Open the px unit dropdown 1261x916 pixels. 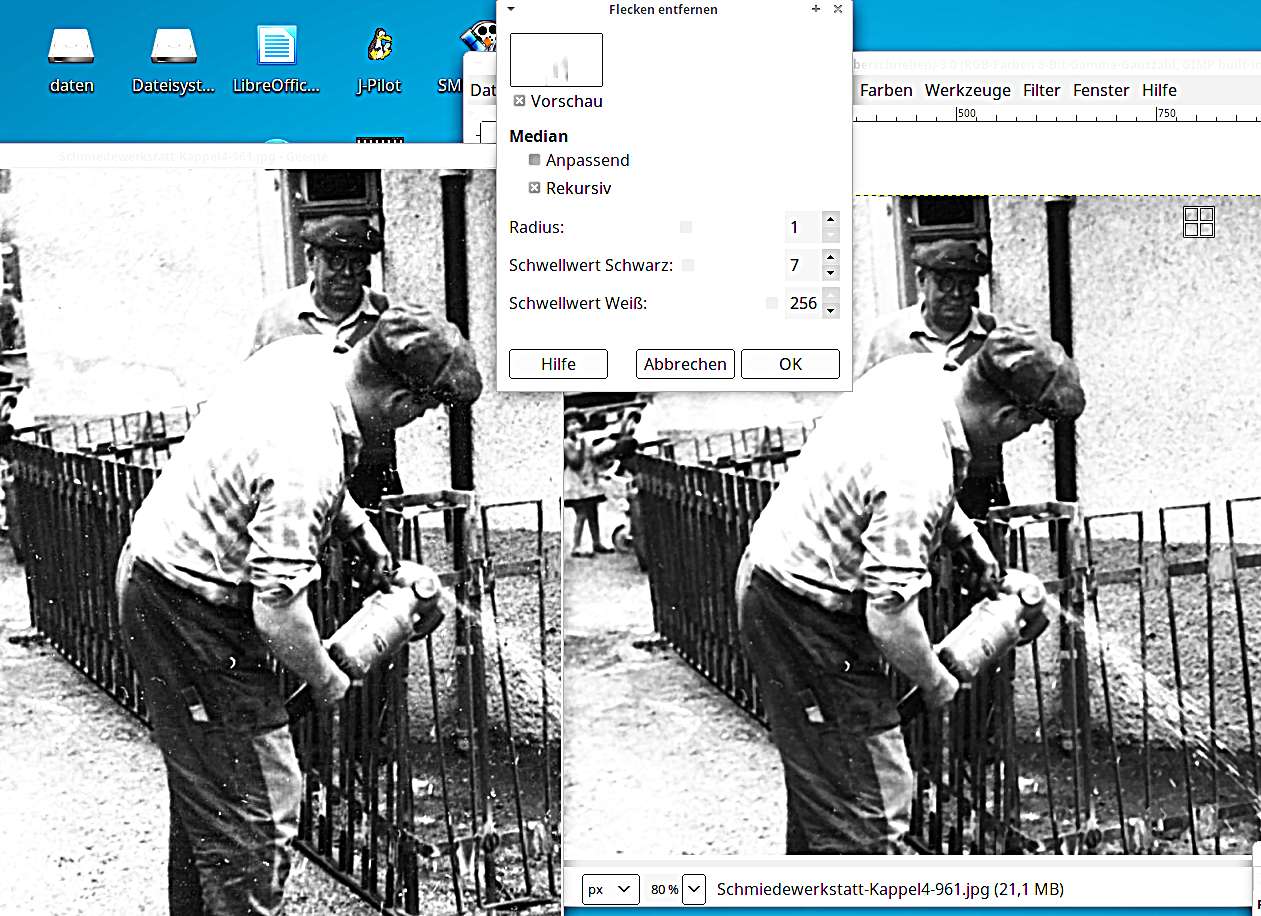pyautogui.click(x=610, y=889)
